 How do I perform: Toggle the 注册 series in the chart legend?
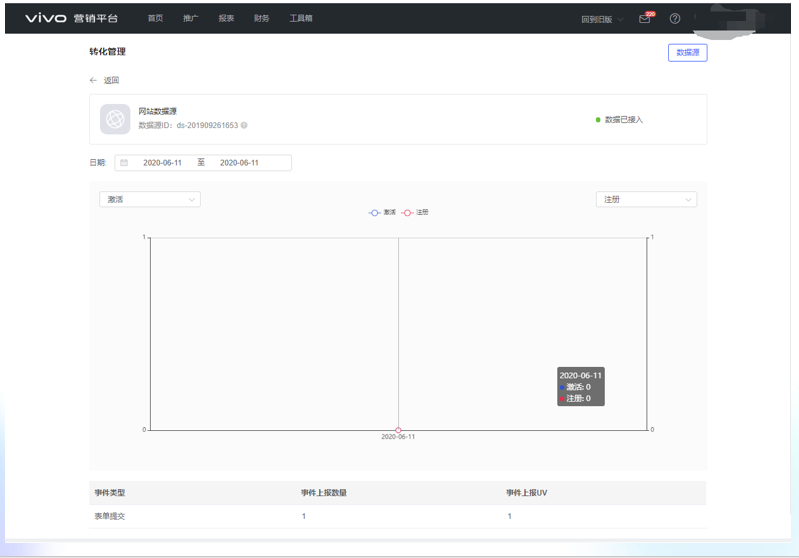(414, 212)
